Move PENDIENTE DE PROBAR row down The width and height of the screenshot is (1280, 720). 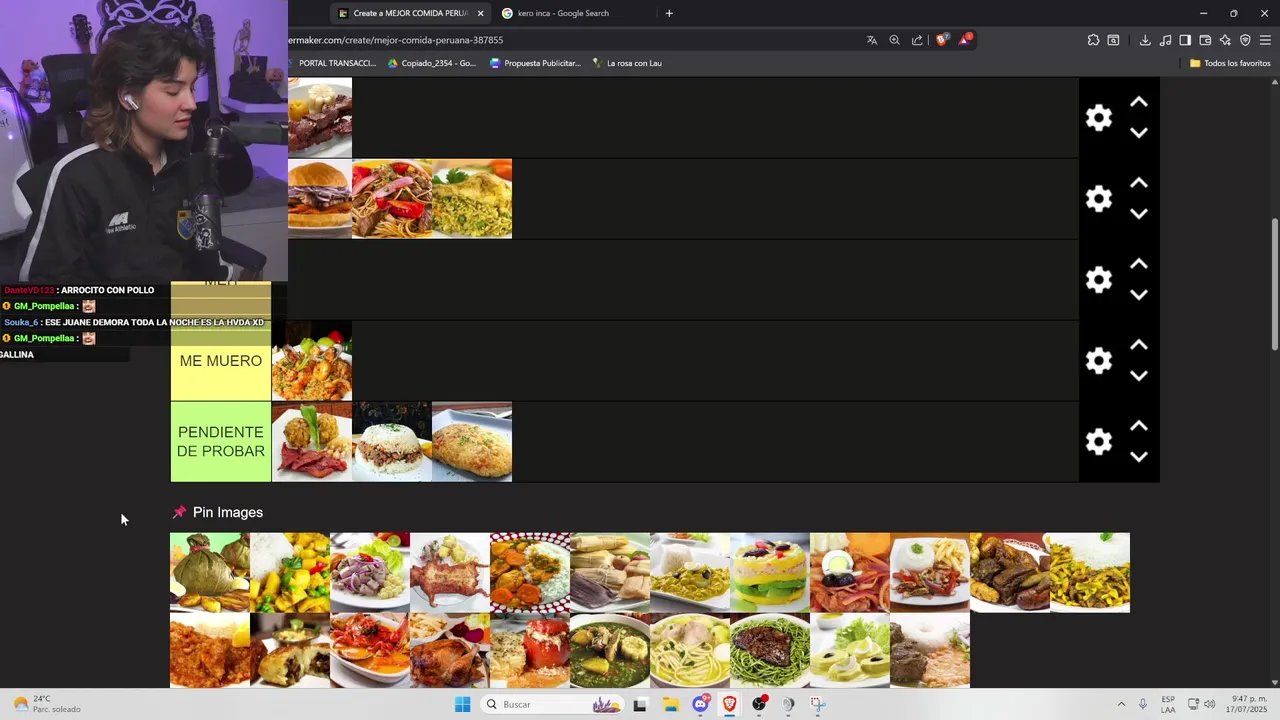1138,457
